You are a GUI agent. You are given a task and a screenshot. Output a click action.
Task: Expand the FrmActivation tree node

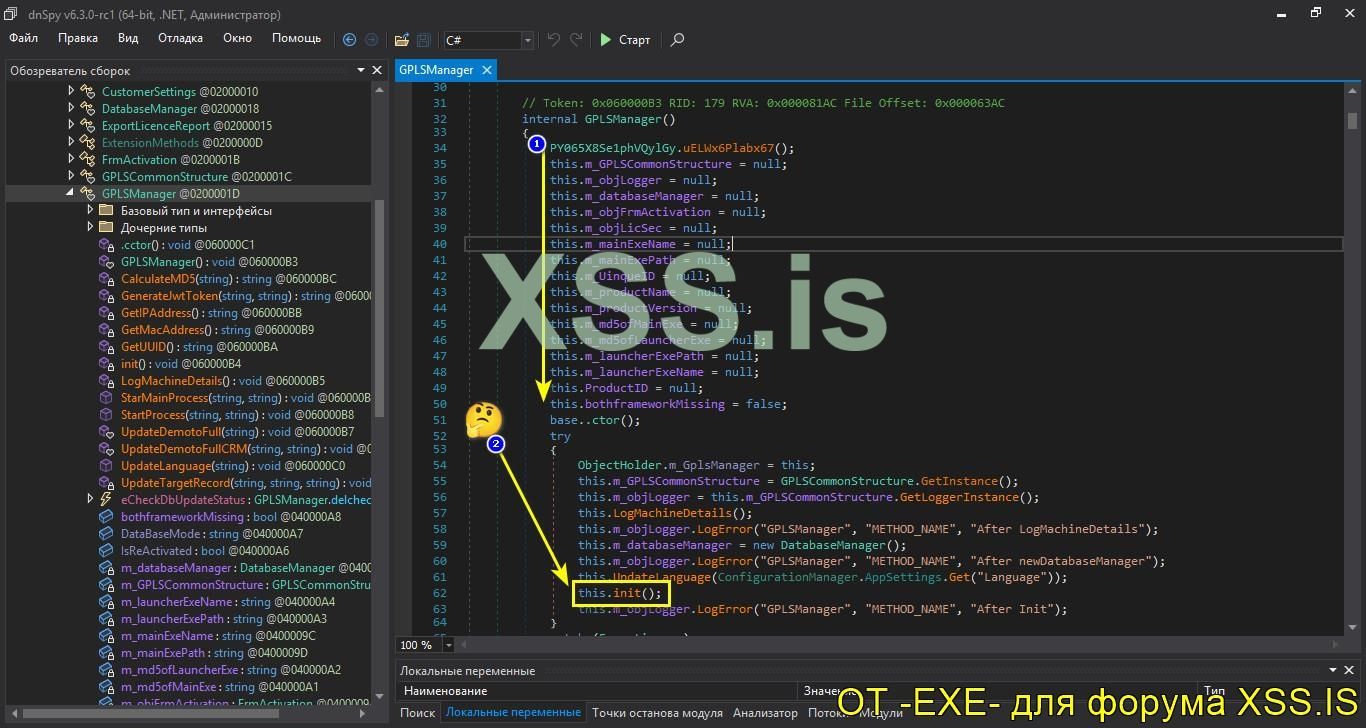point(71,160)
